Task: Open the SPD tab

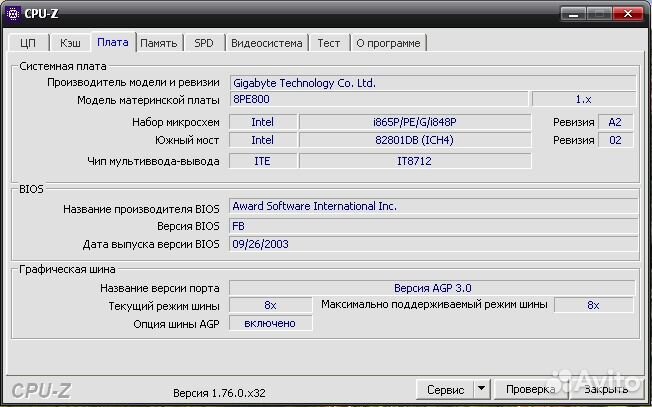Action: (204, 43)
